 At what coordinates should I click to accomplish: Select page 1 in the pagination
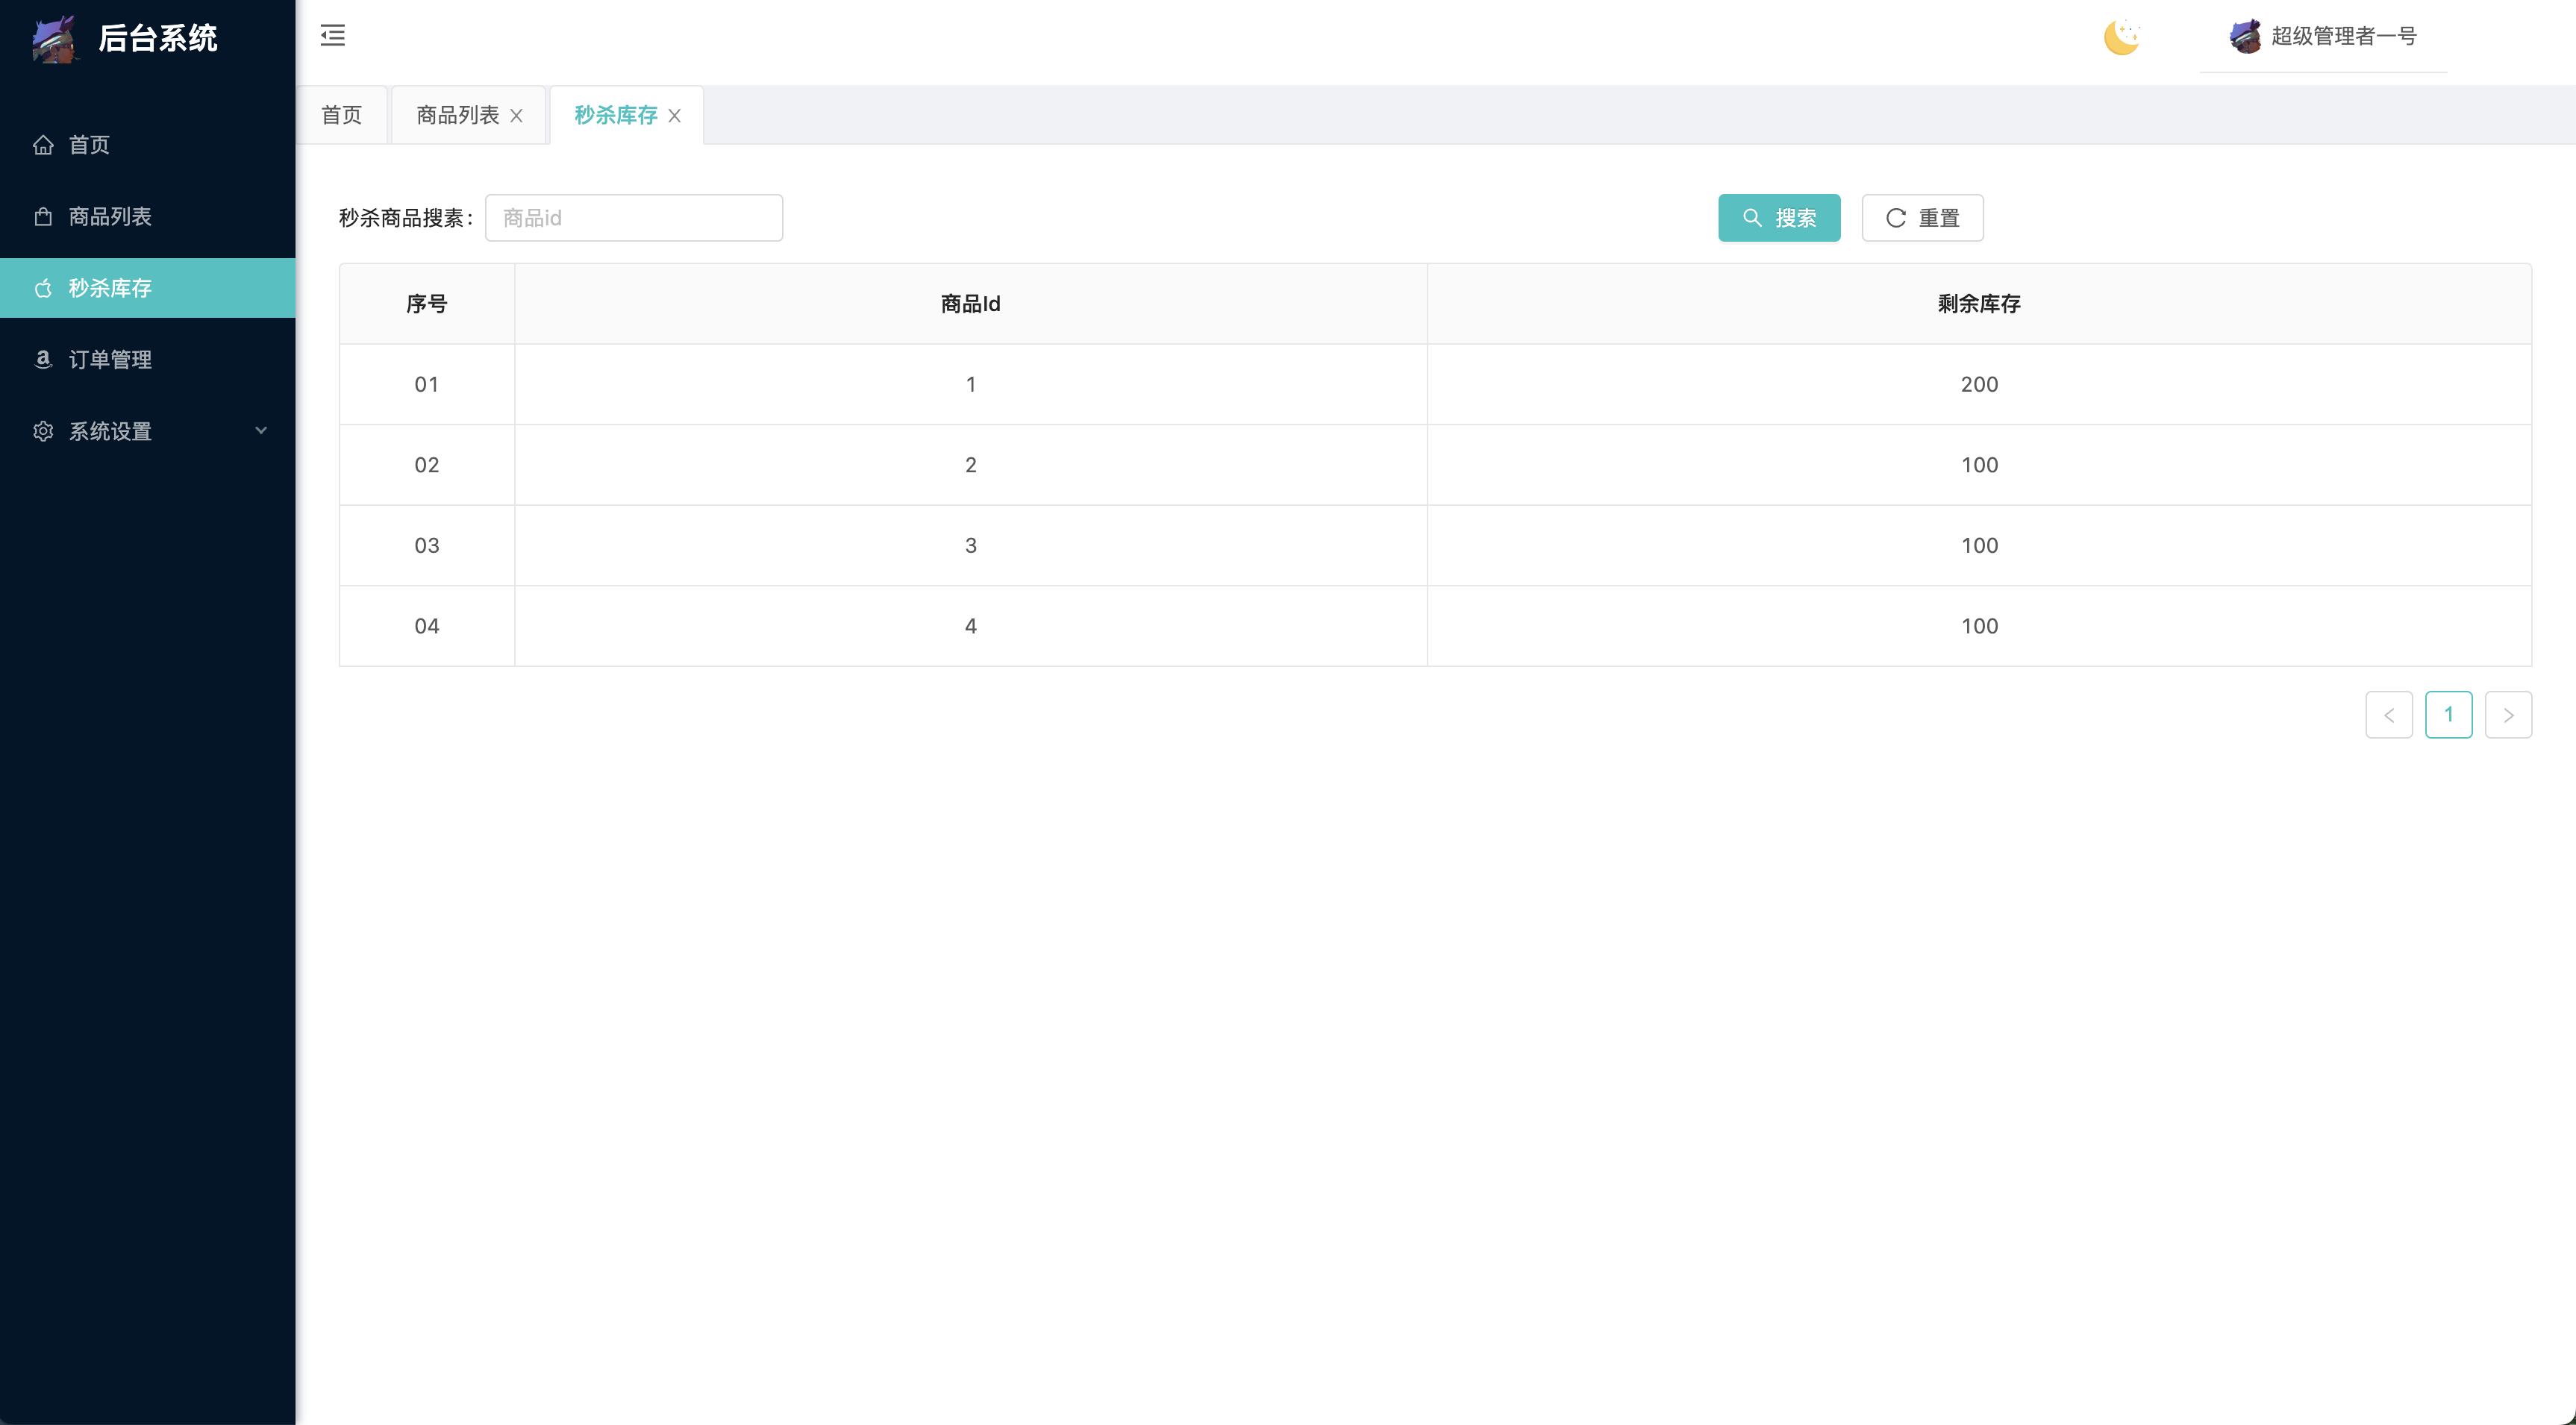2448,715
